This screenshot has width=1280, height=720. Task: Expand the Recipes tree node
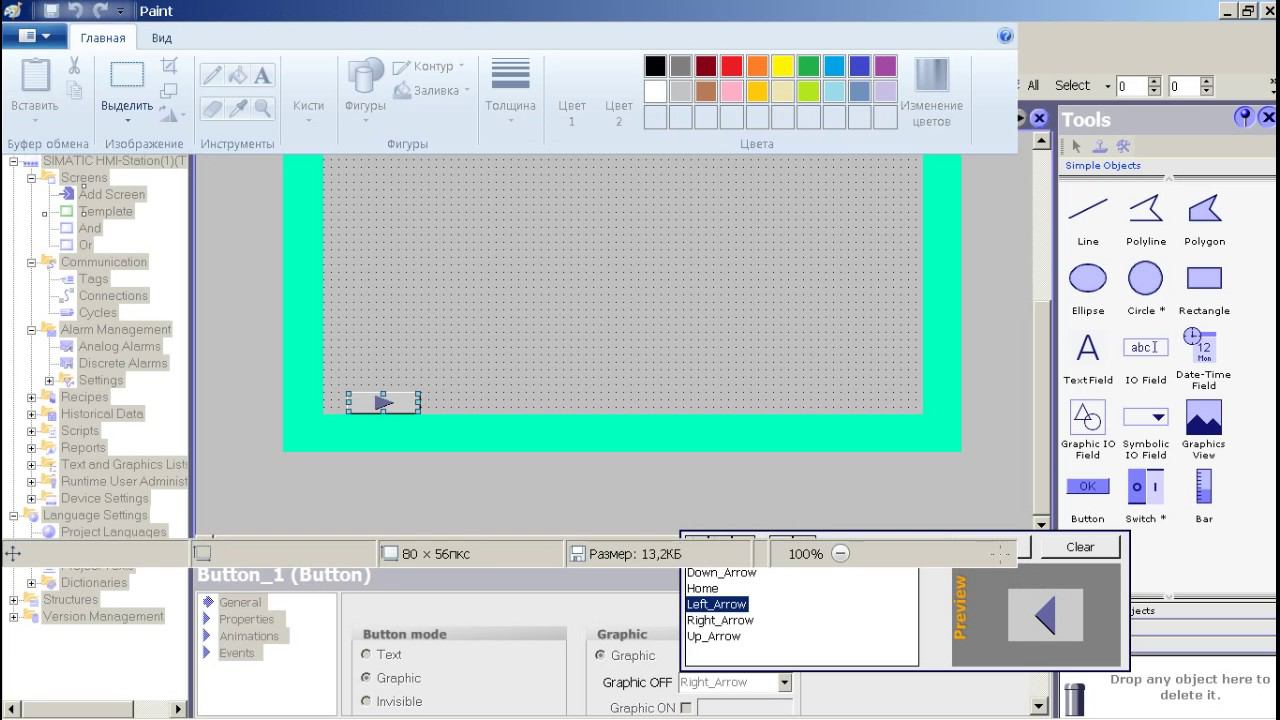pos(31,397)
